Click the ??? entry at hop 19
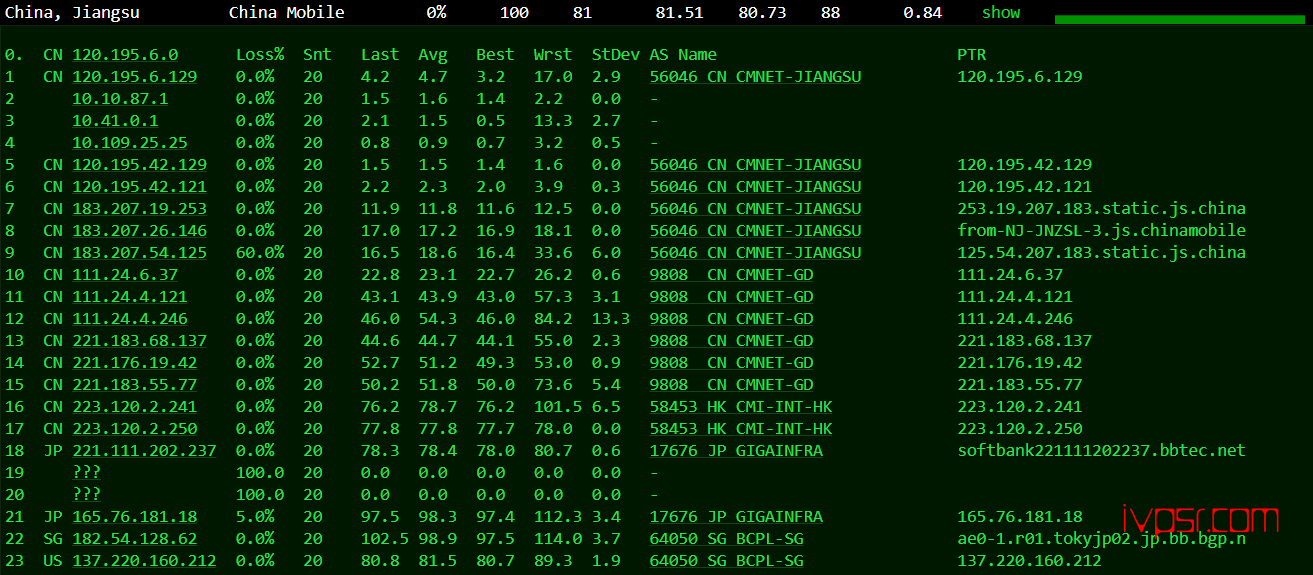Viewport: 1313px width, 575px height. [x=87, y=473]
